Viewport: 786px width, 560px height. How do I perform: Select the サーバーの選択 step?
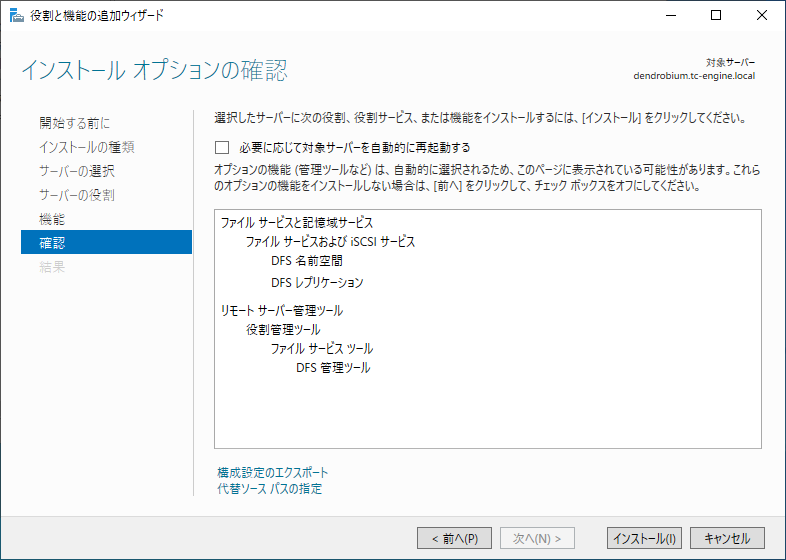coord(77,171)
